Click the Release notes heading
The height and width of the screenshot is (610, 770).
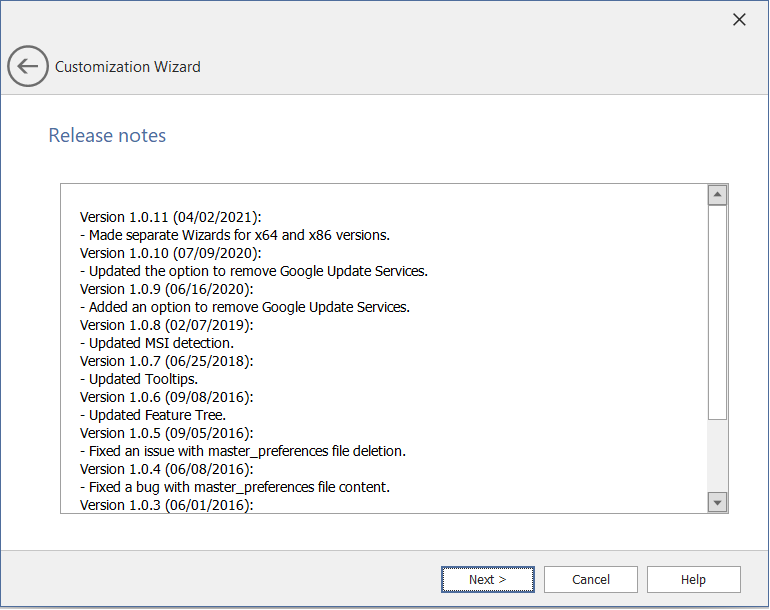point(107,135)
